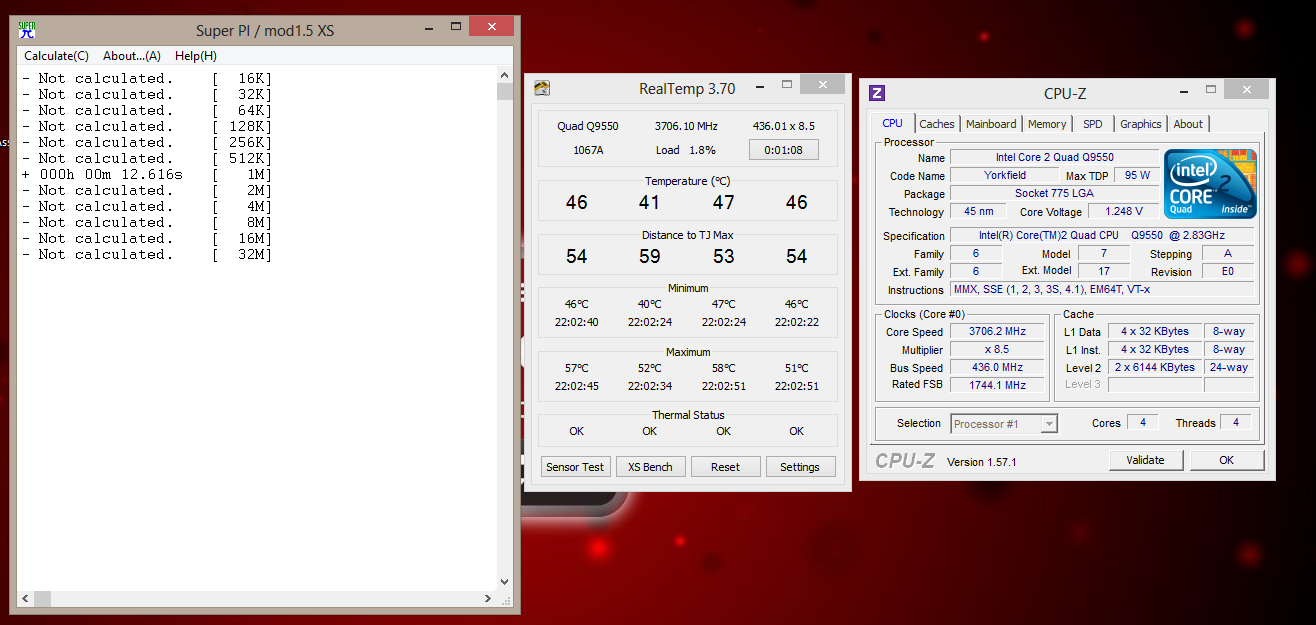Screen dimensions: 1316x625
Task: Switch to the Mainboard tab
Action: tap(991, 124)
